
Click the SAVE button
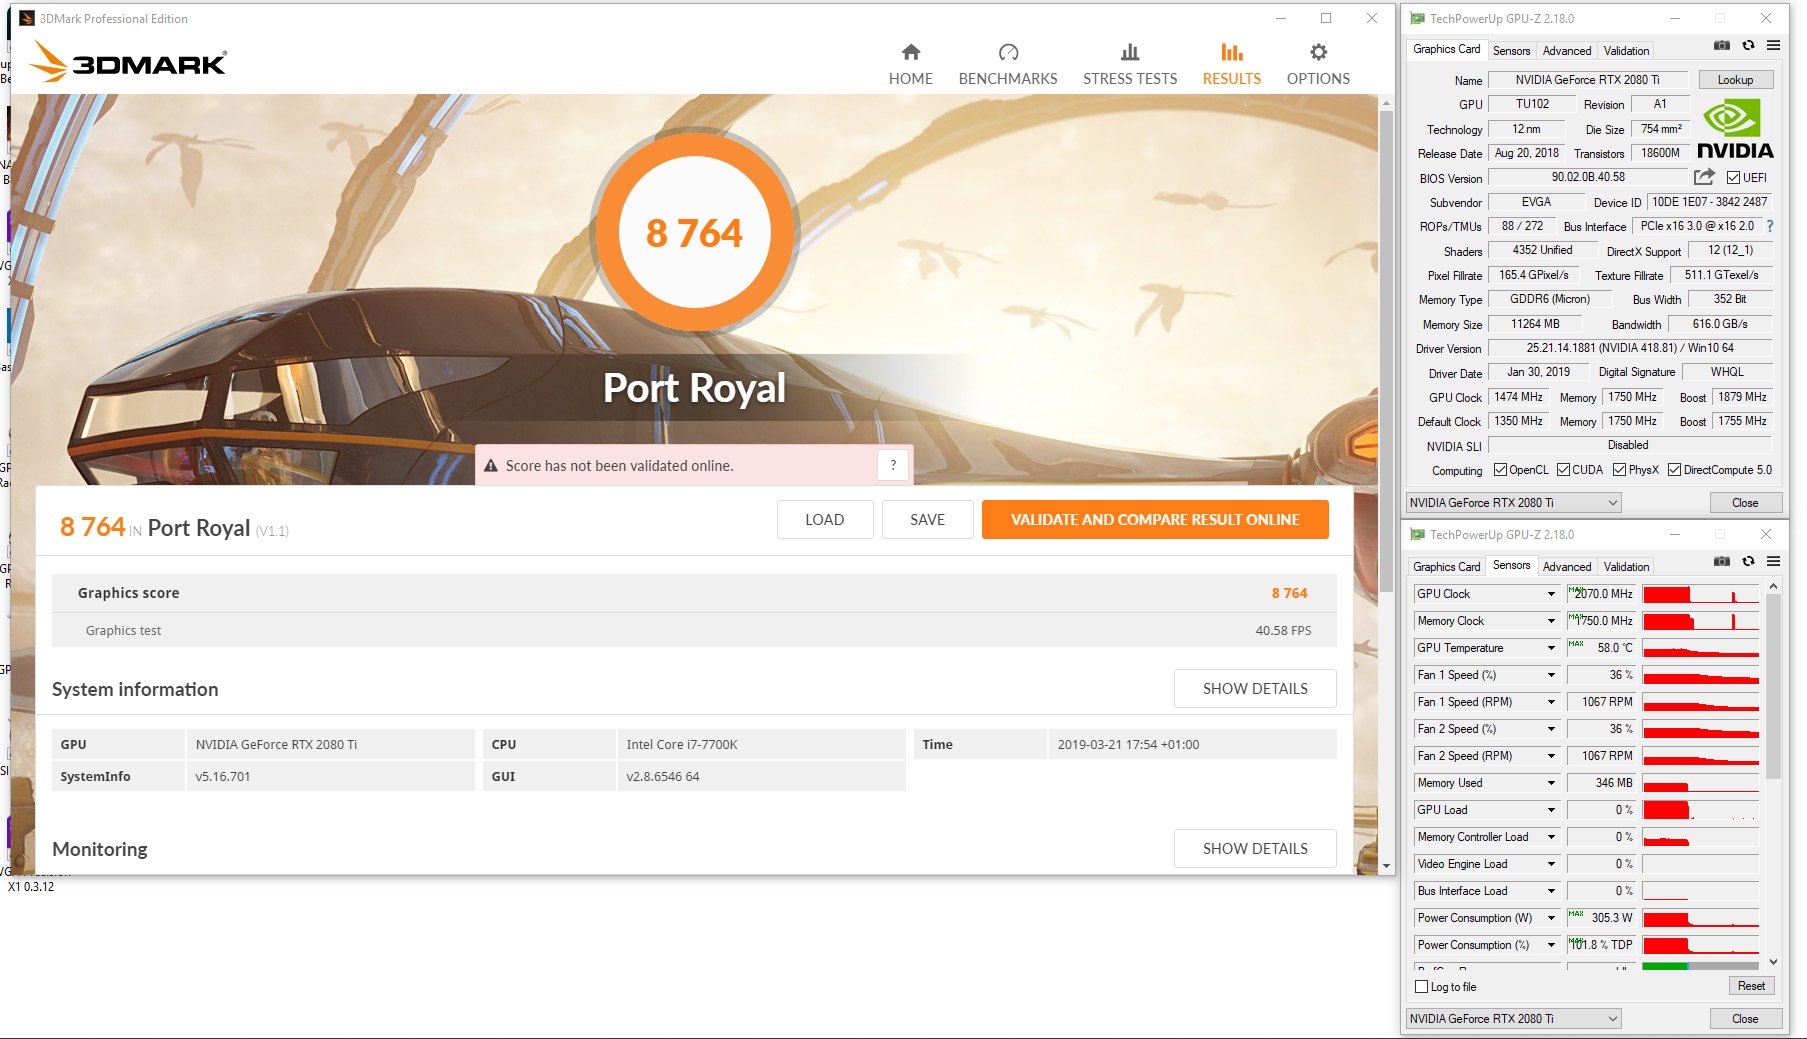(x=927, y=519)
